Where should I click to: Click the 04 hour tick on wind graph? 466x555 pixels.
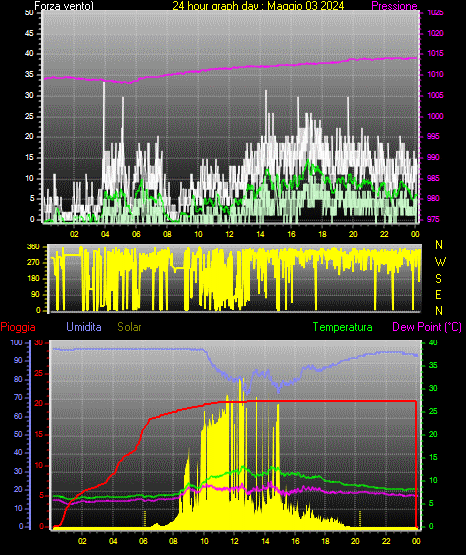105,234
